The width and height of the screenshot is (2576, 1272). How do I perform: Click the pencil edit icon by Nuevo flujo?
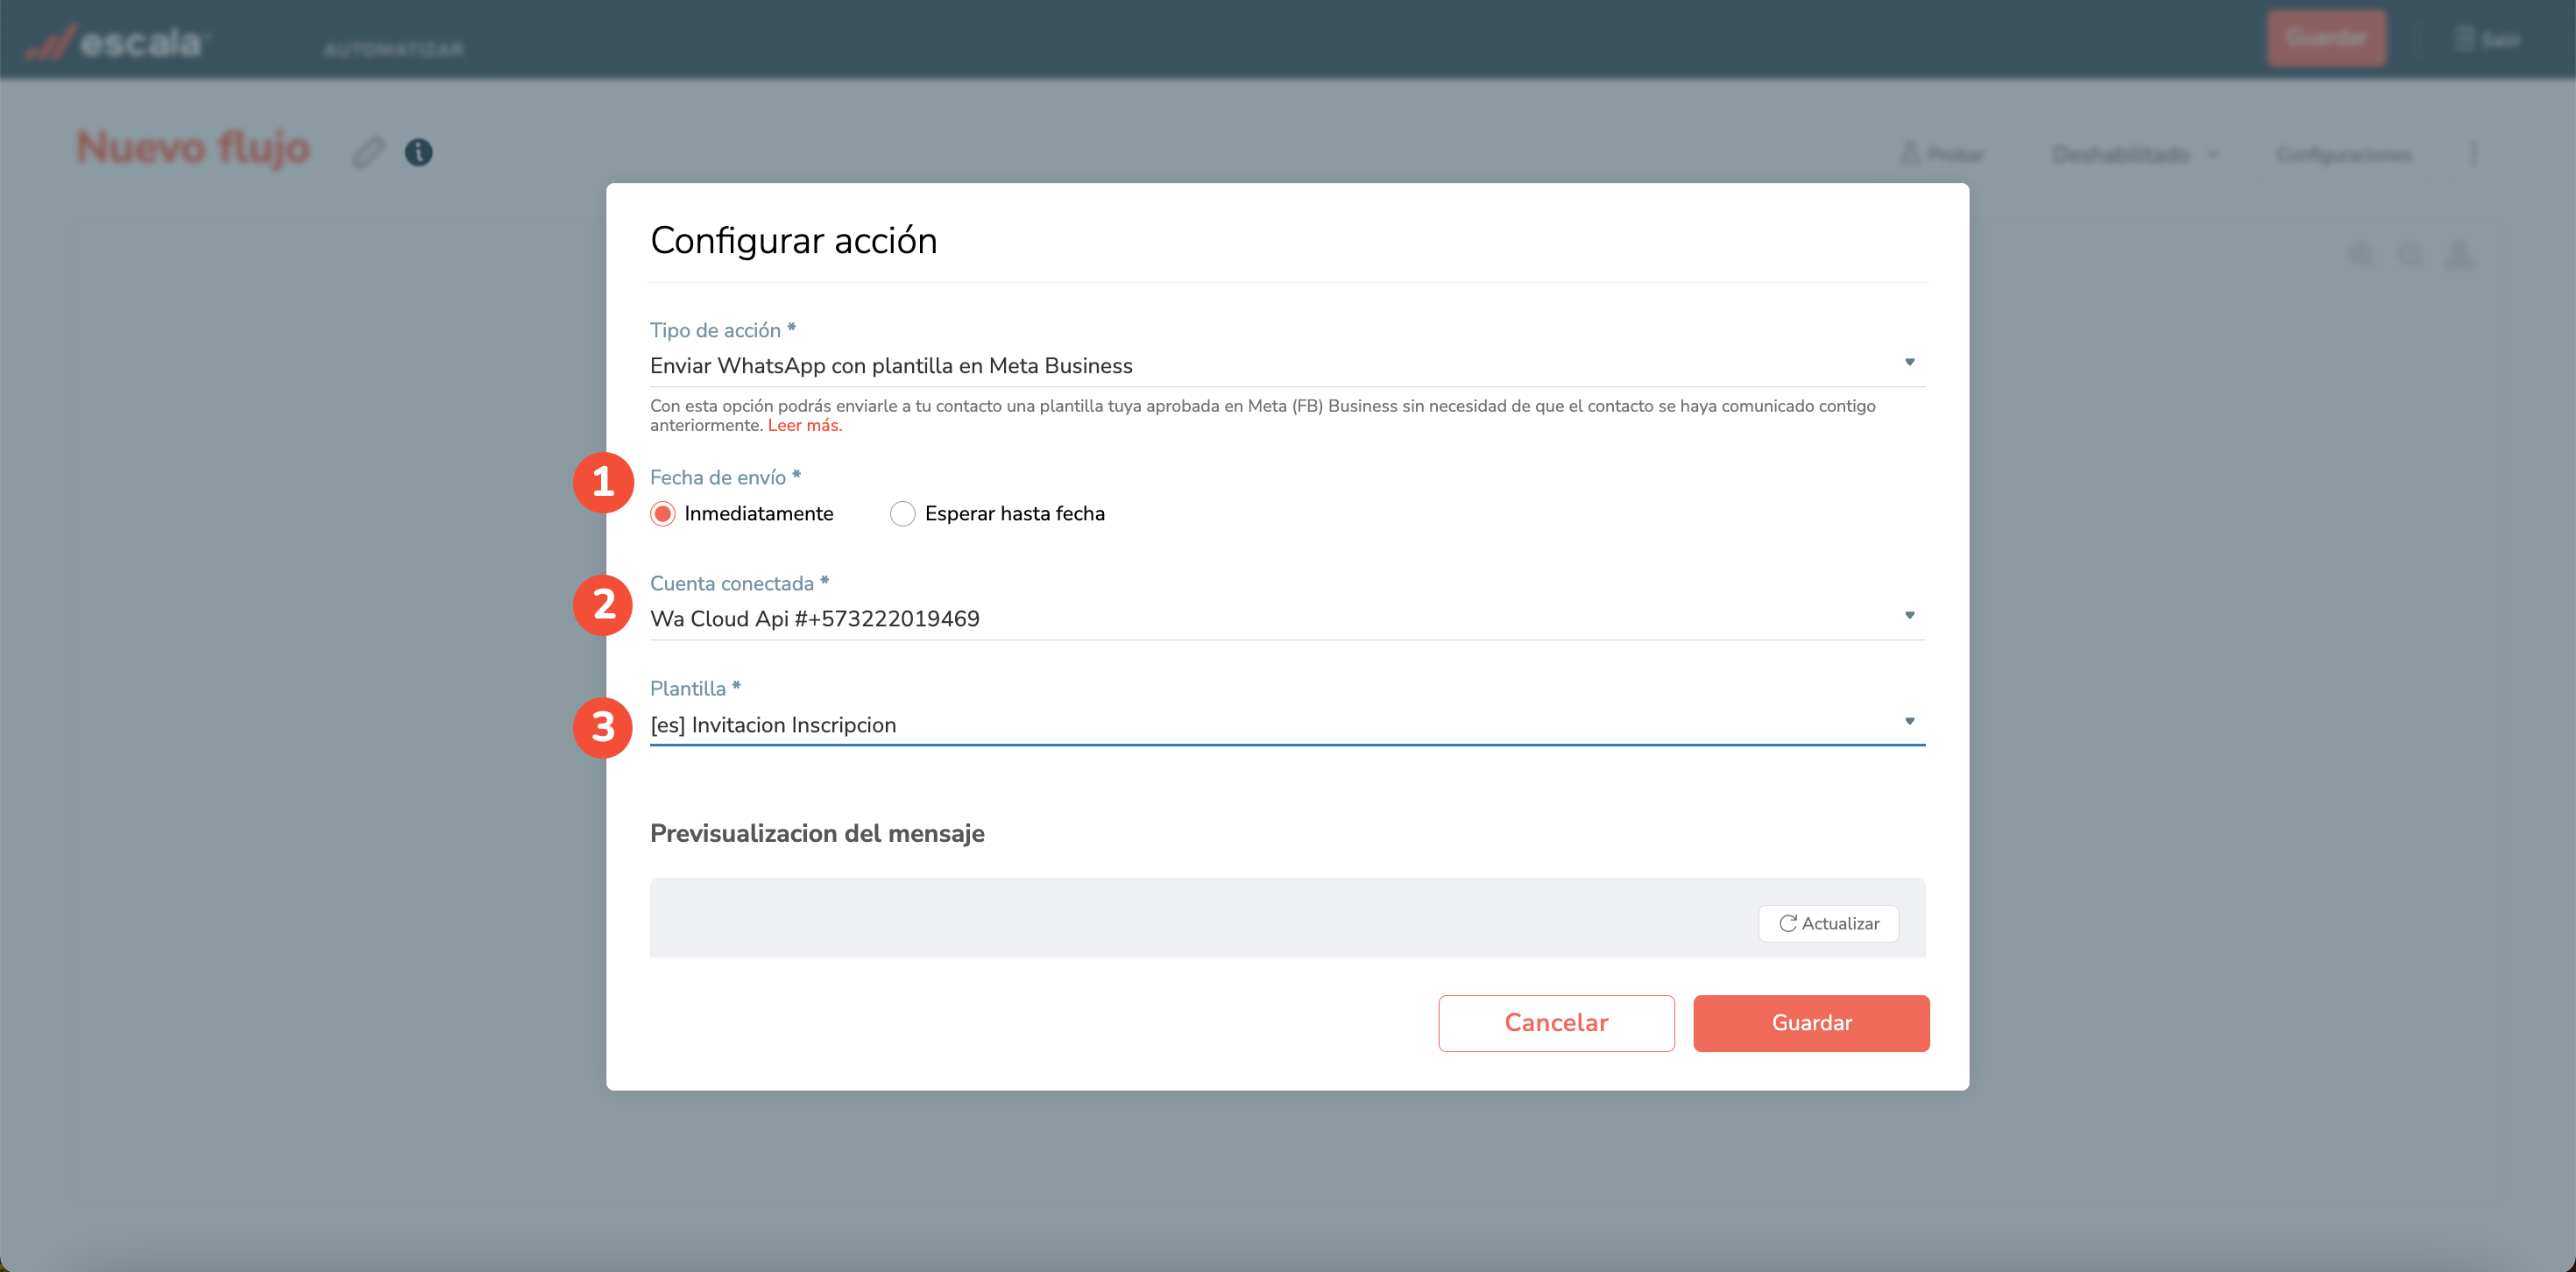(368, 152)
